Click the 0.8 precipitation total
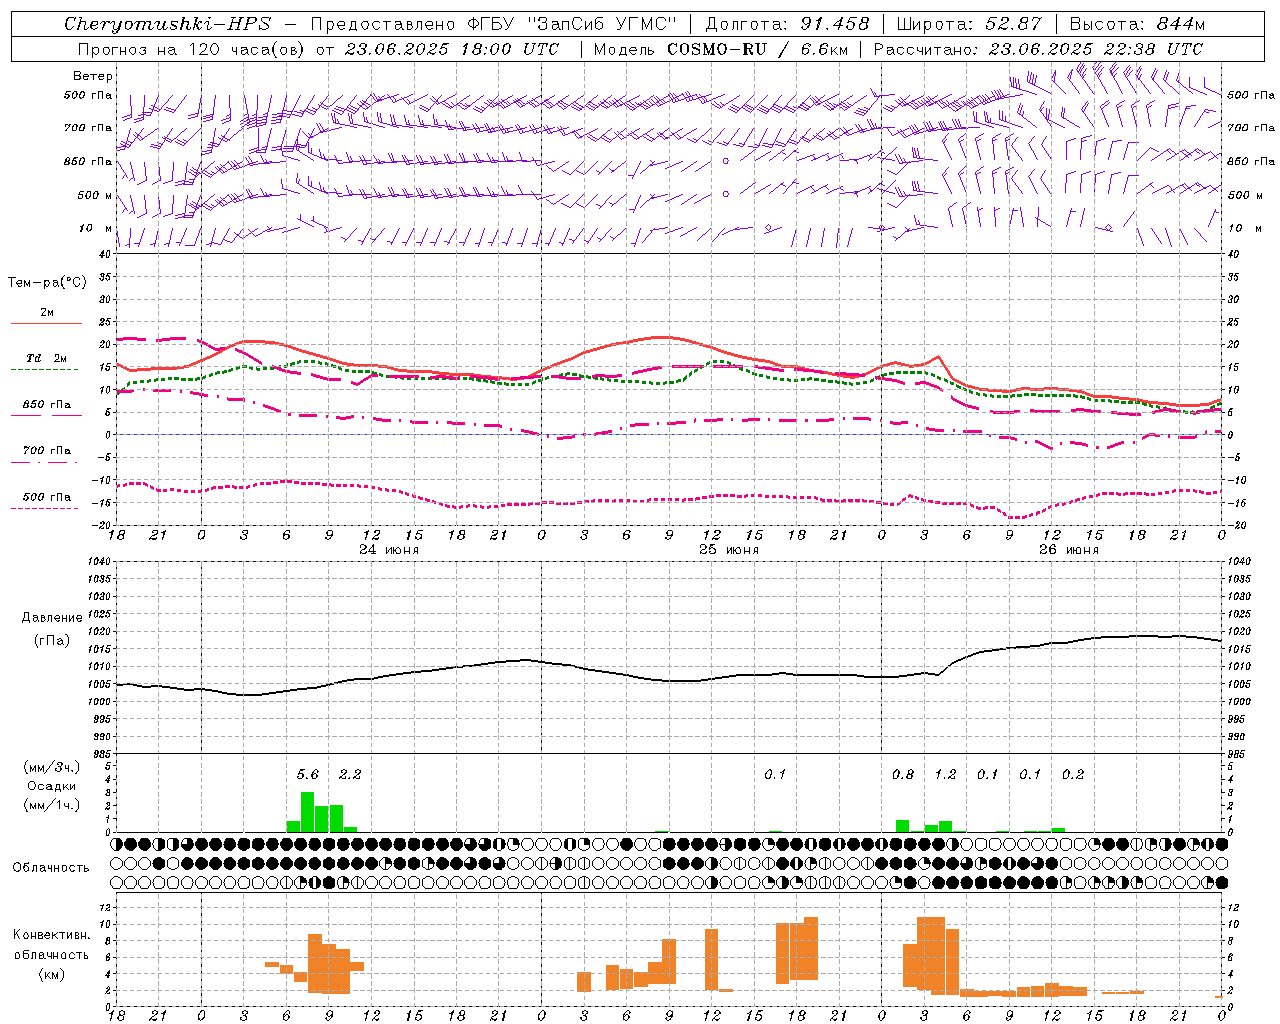The image size is (1280, 1024). click(903, 775)
